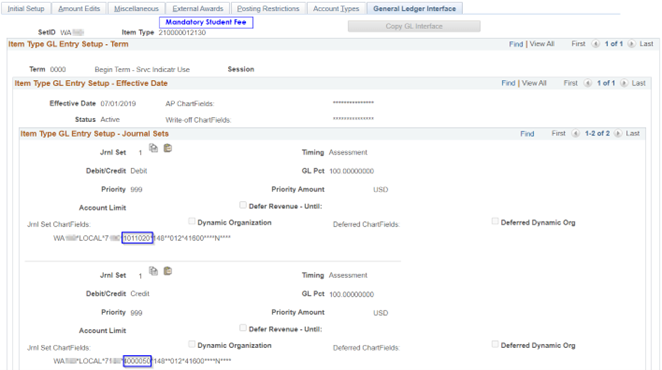Open the Account Types tab

tap(336, 8)
